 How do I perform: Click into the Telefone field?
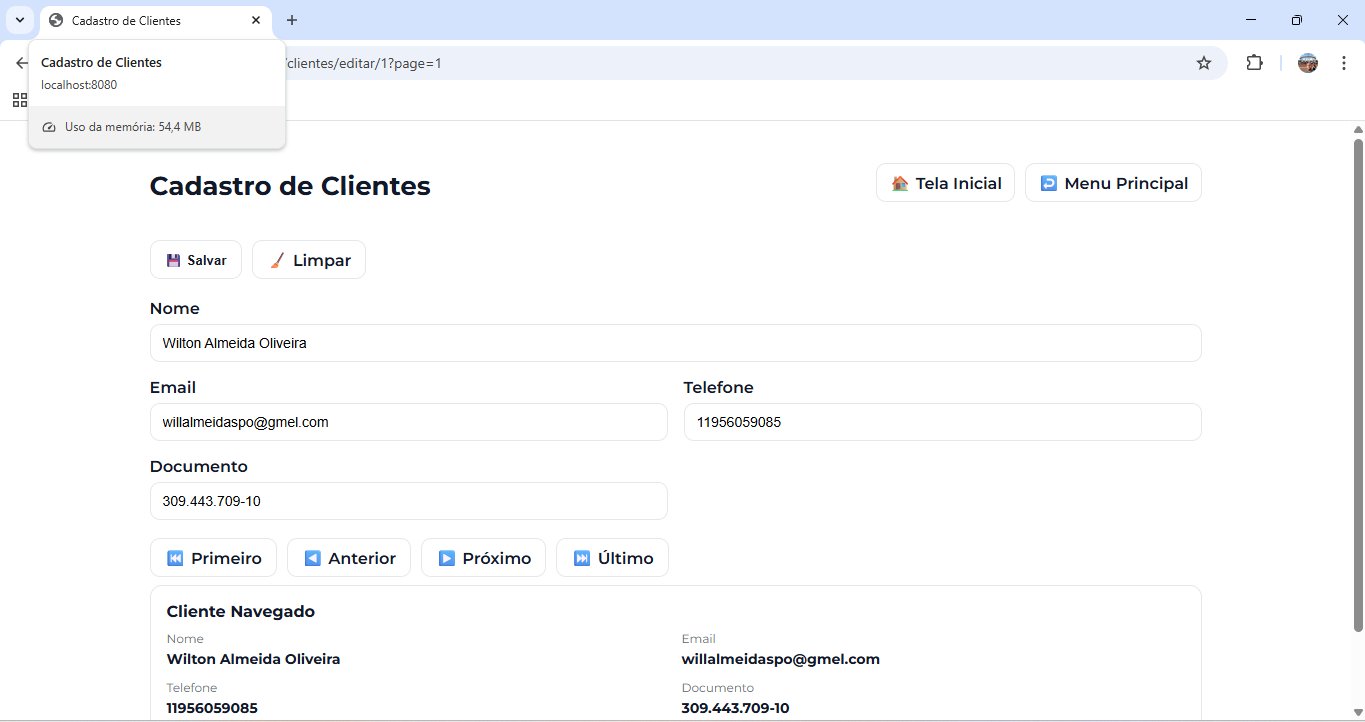point(942,422)
